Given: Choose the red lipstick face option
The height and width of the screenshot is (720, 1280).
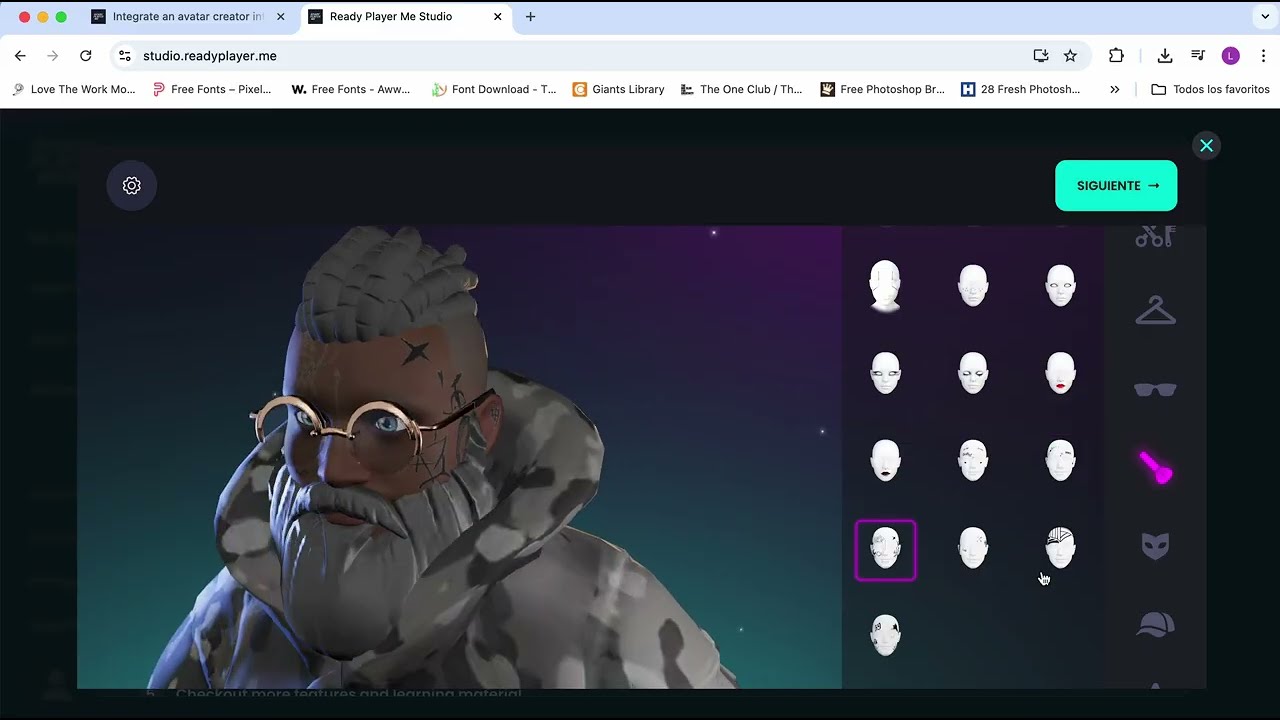Looking at the screenshot, I should [1060, 373].
